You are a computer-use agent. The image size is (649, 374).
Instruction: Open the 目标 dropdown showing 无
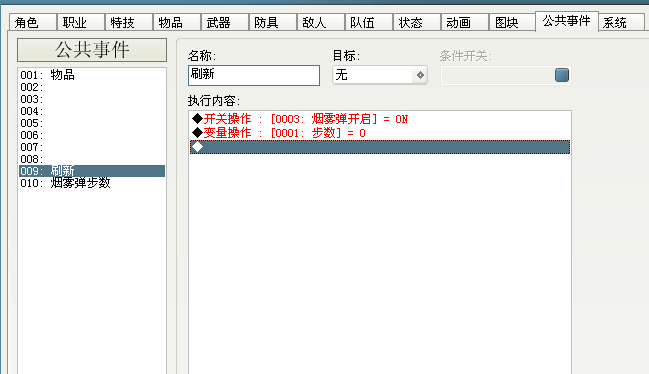[380, 75]
